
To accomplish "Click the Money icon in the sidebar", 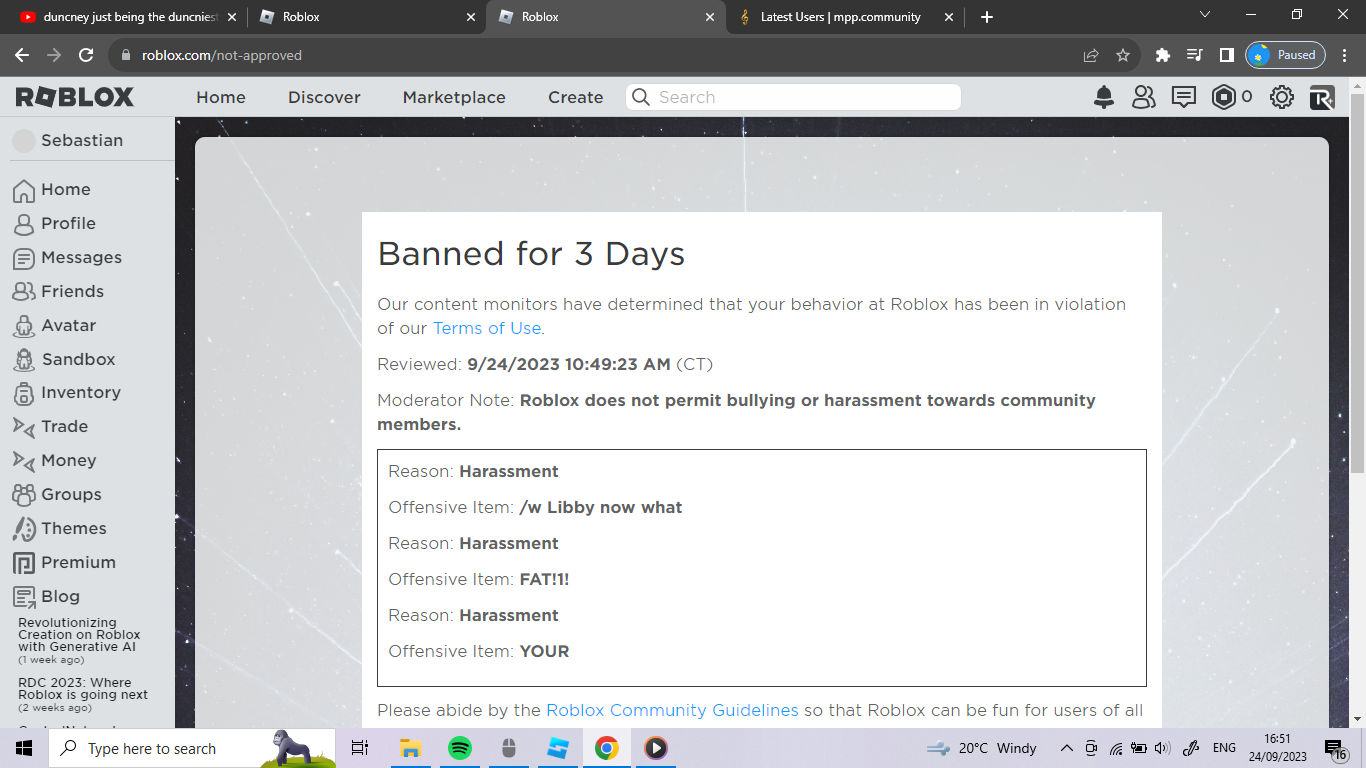I will point(24,461).
